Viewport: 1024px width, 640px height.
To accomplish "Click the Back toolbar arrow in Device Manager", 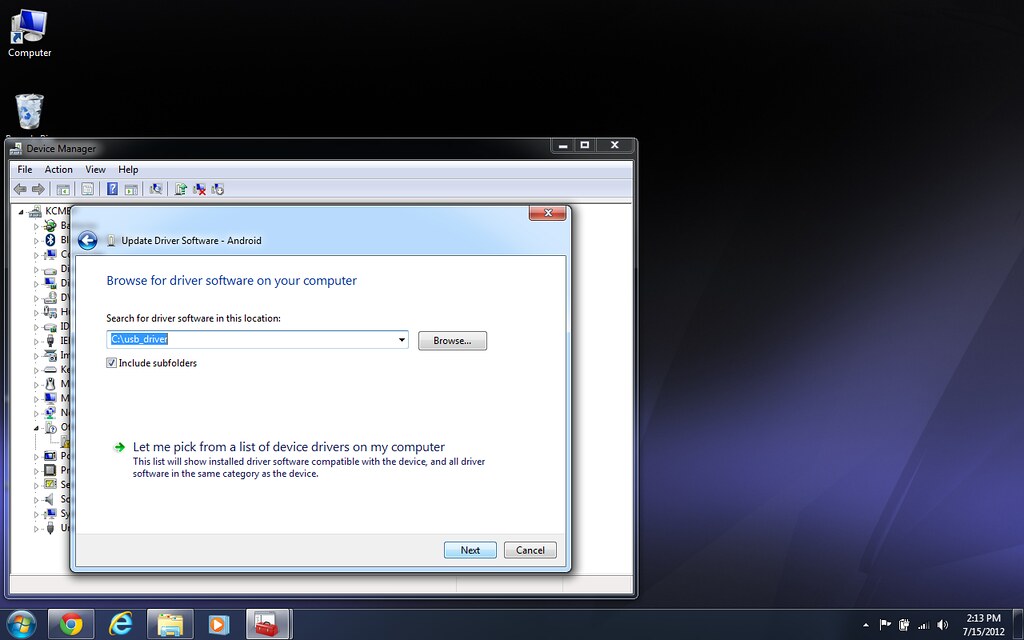I will coord(20,189).
